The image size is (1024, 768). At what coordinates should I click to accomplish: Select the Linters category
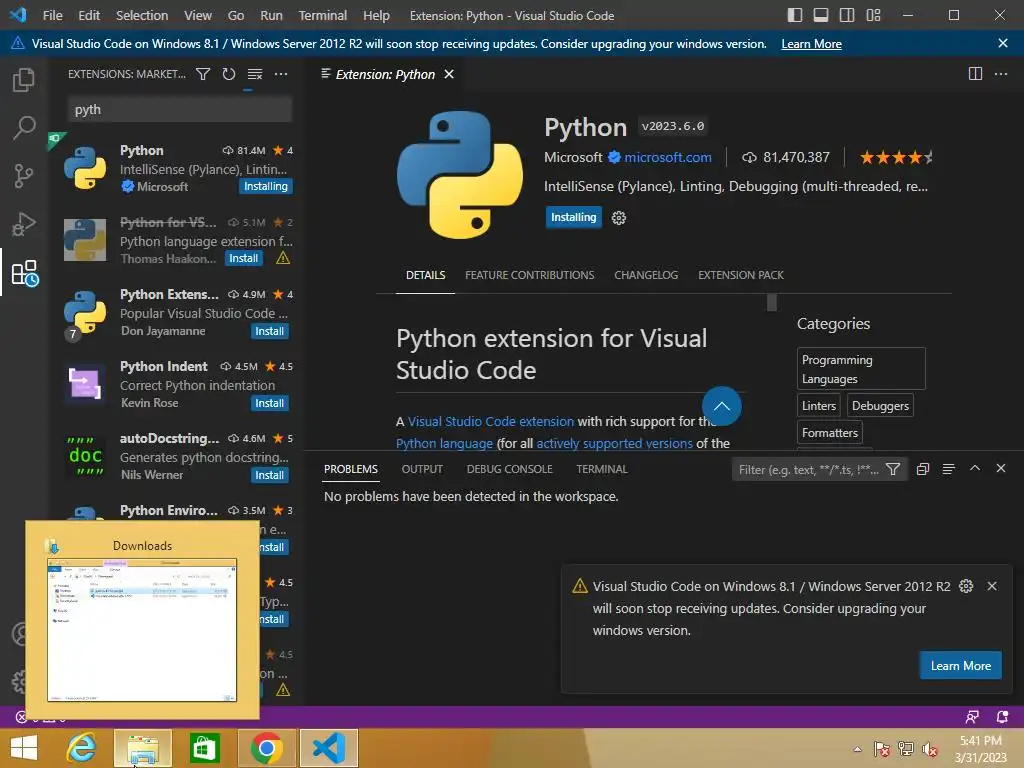coord(819,406)
